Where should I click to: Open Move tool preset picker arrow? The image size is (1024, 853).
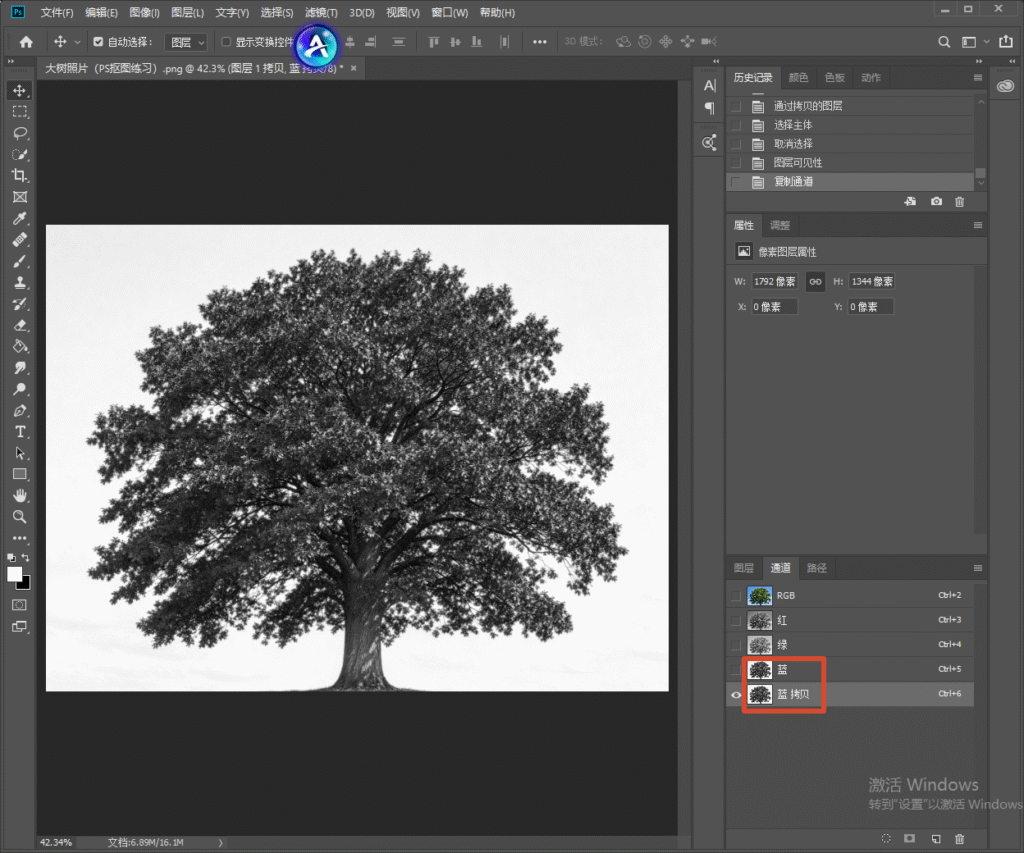(x=77, y=42)
